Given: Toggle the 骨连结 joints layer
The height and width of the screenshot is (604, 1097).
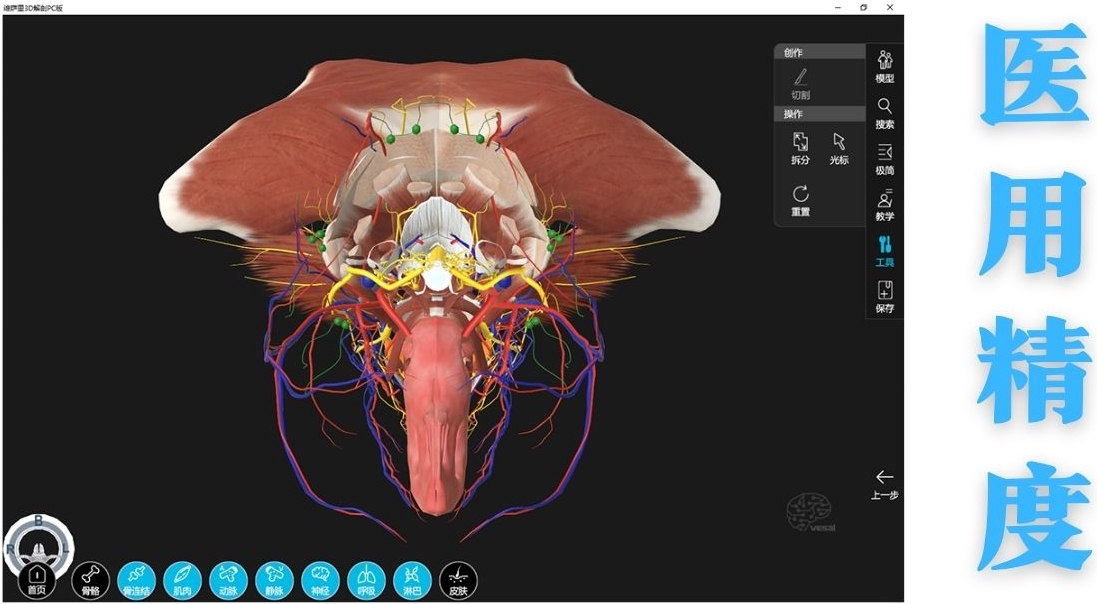Looking at the screenshot, I should tap(136, 580).
